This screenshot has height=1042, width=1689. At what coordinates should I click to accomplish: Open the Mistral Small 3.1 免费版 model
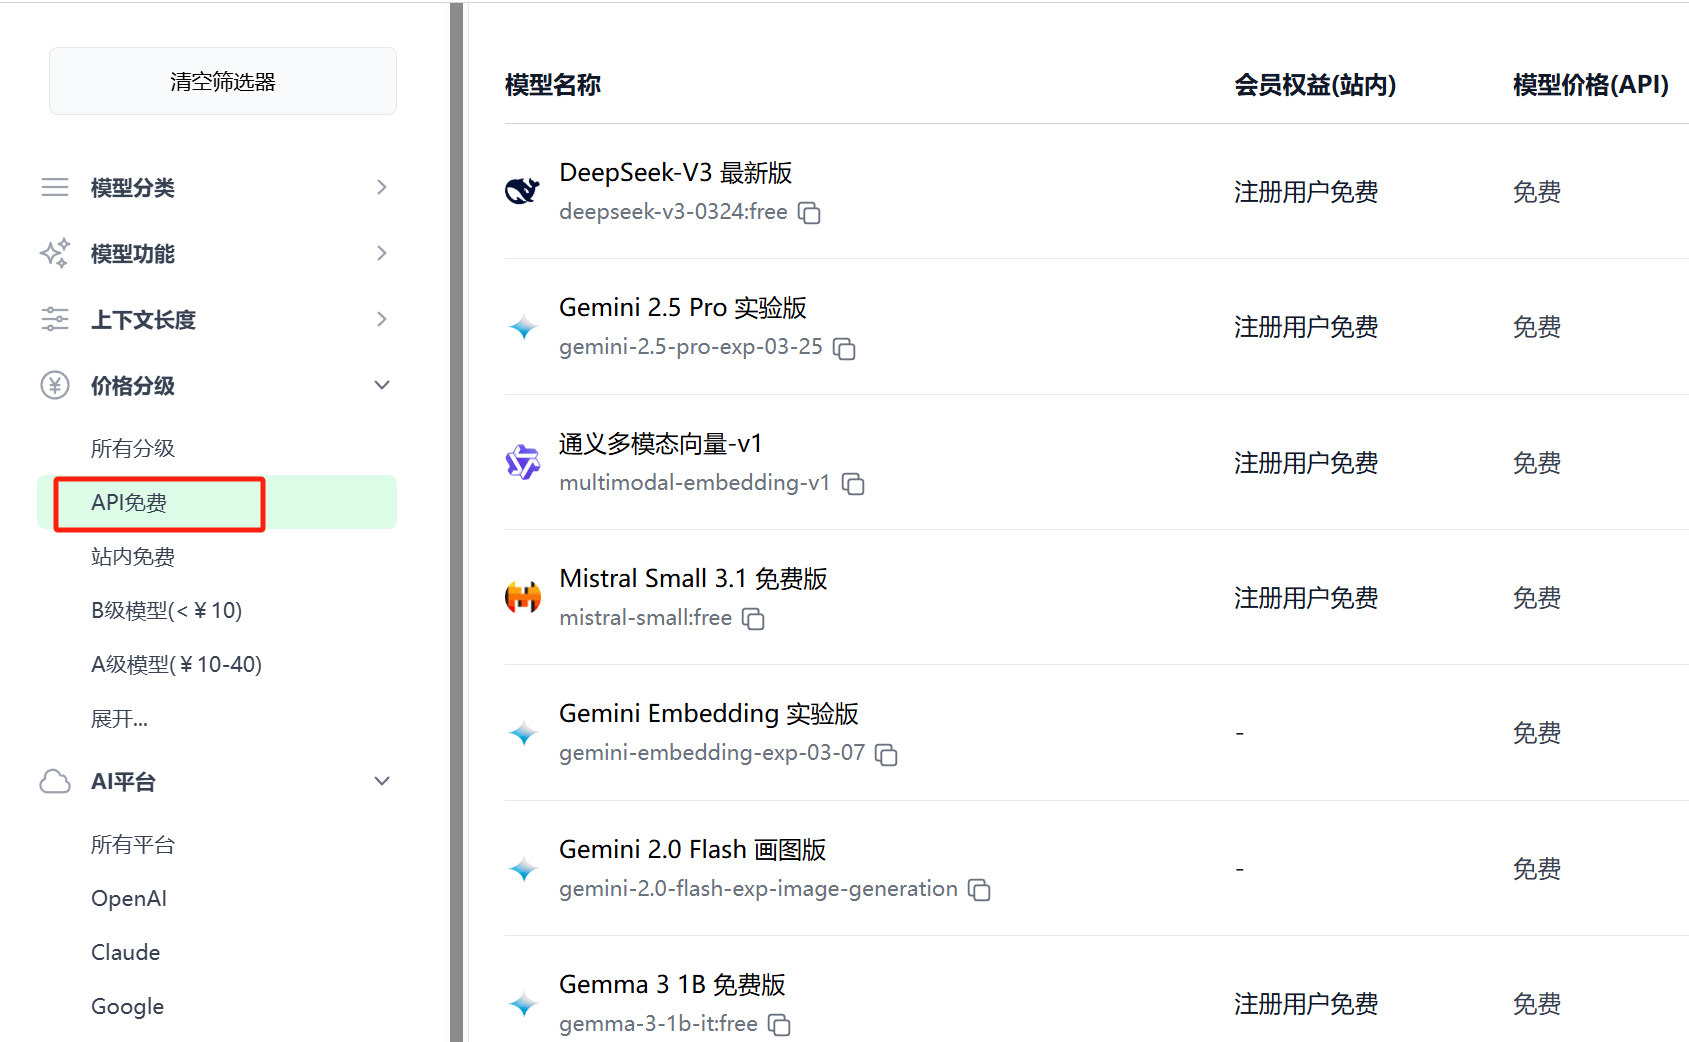click(693, 578)
